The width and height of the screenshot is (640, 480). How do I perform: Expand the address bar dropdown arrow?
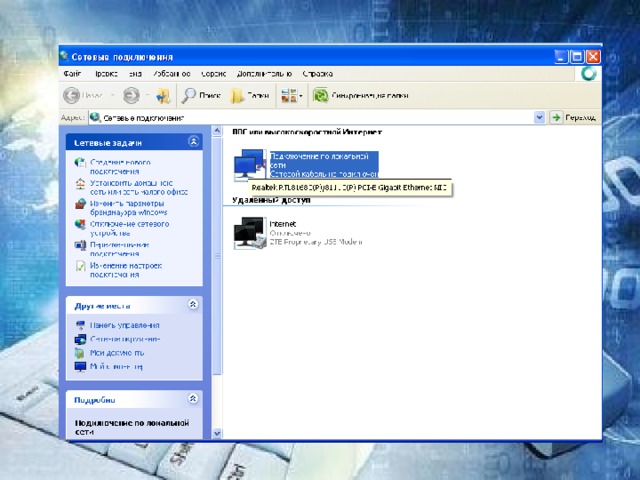point(539,117)
